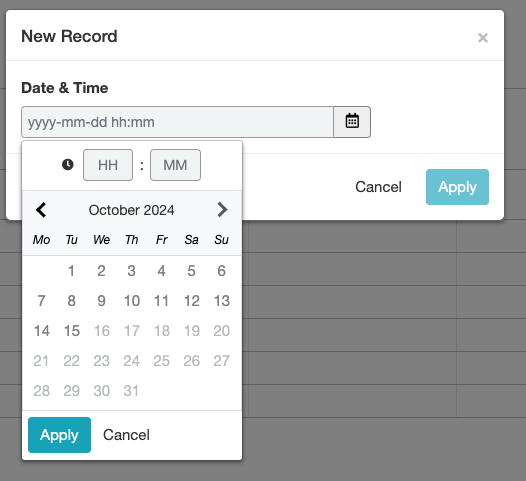
Task: Cancel the date picker popup
Action: 126,435
